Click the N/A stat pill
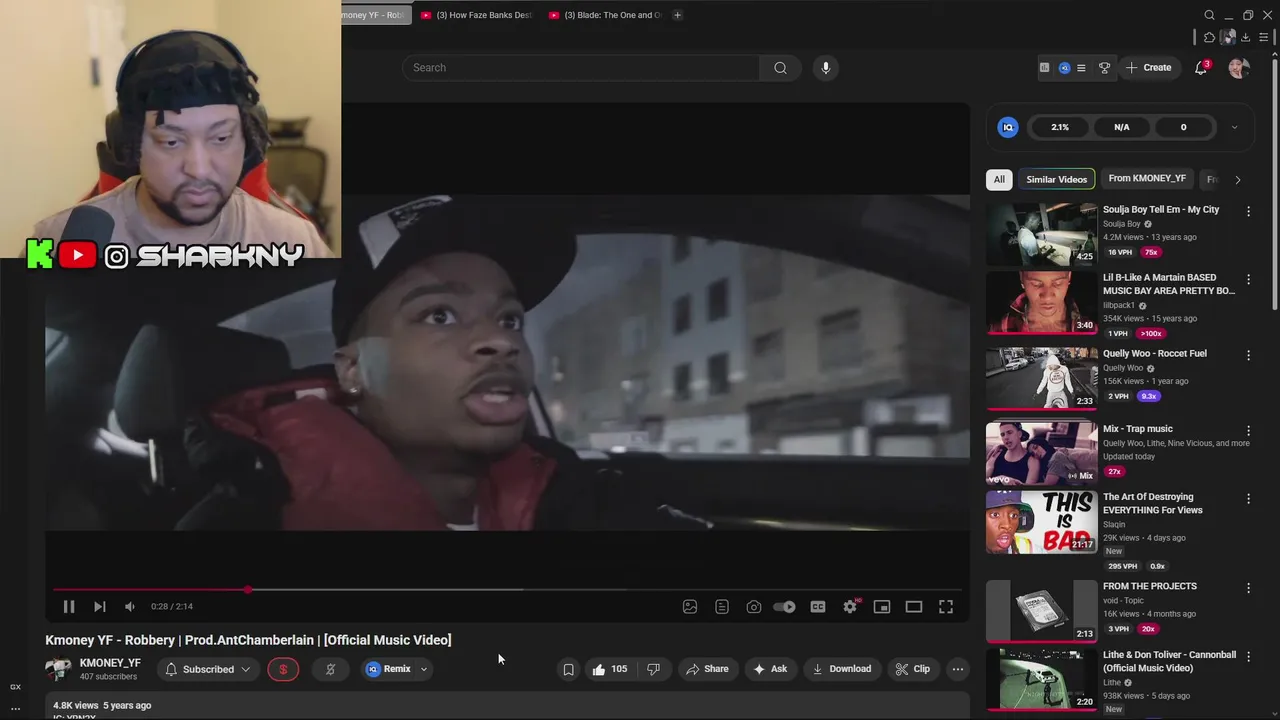 tap(1122, 127)
